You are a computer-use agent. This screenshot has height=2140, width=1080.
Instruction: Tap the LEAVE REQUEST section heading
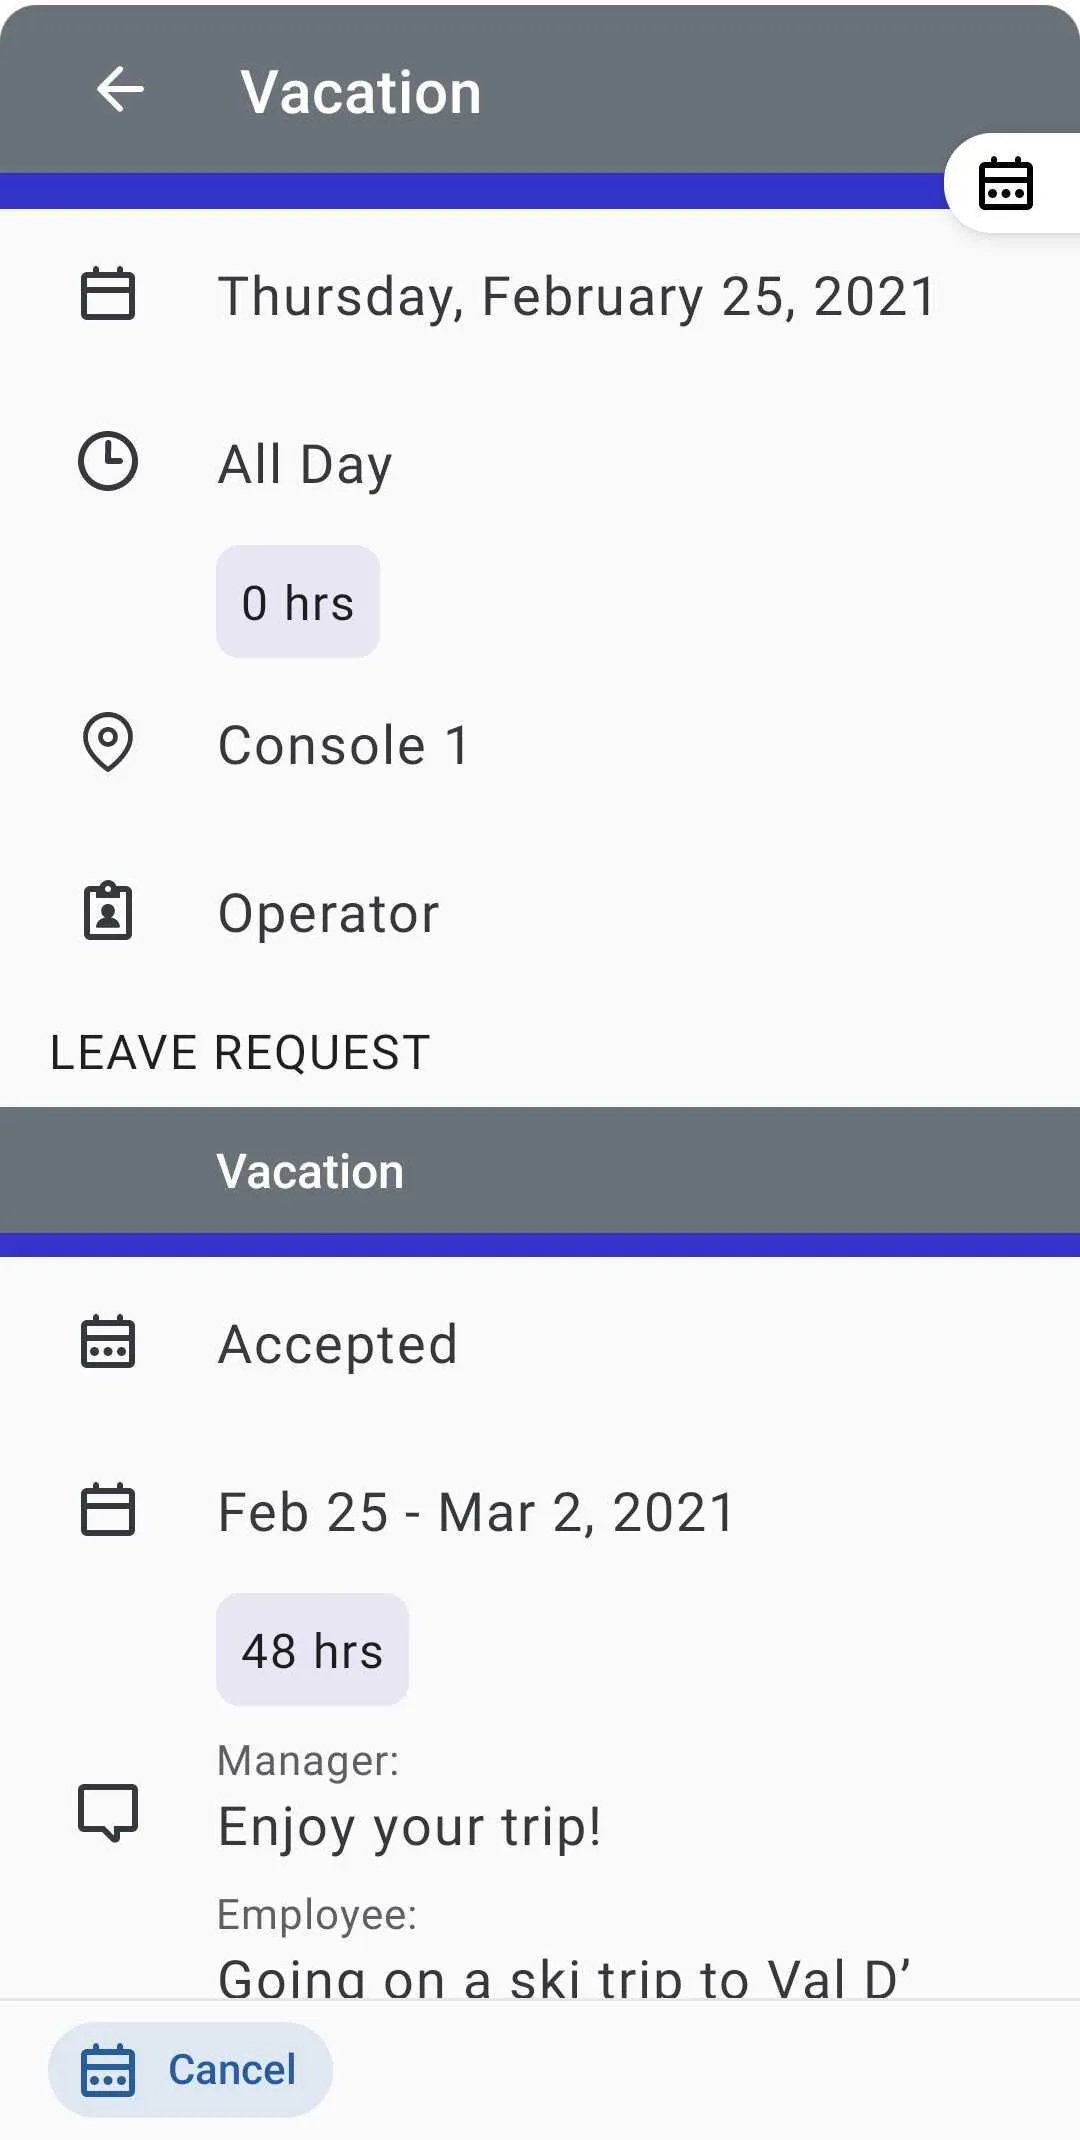[x=240, y=1053]
